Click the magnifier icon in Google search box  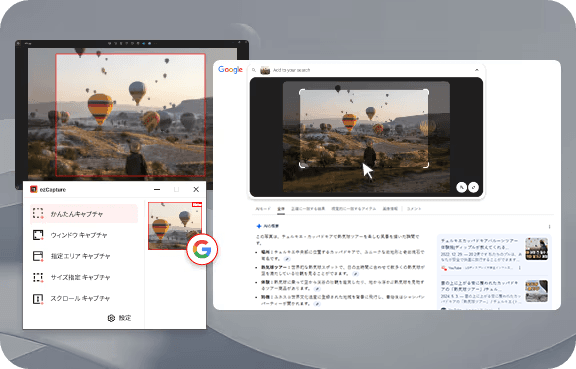pyautogui.click(x=254, y=70)
